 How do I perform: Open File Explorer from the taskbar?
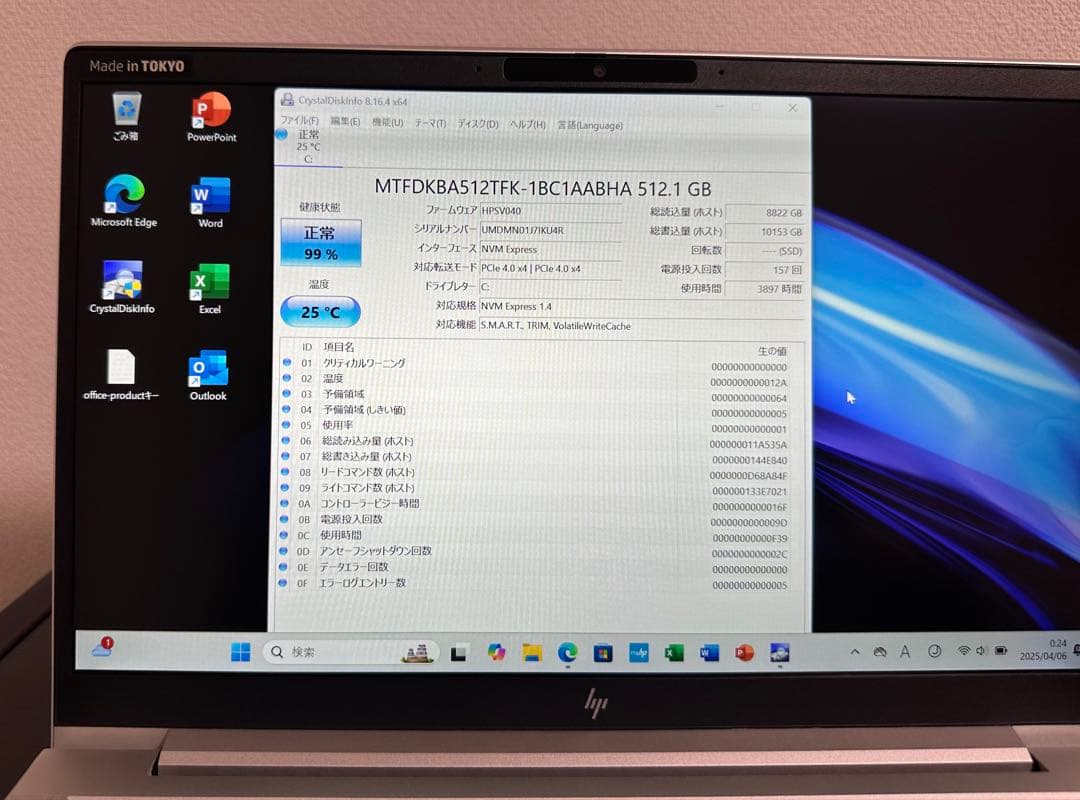(x=532, y=652)
